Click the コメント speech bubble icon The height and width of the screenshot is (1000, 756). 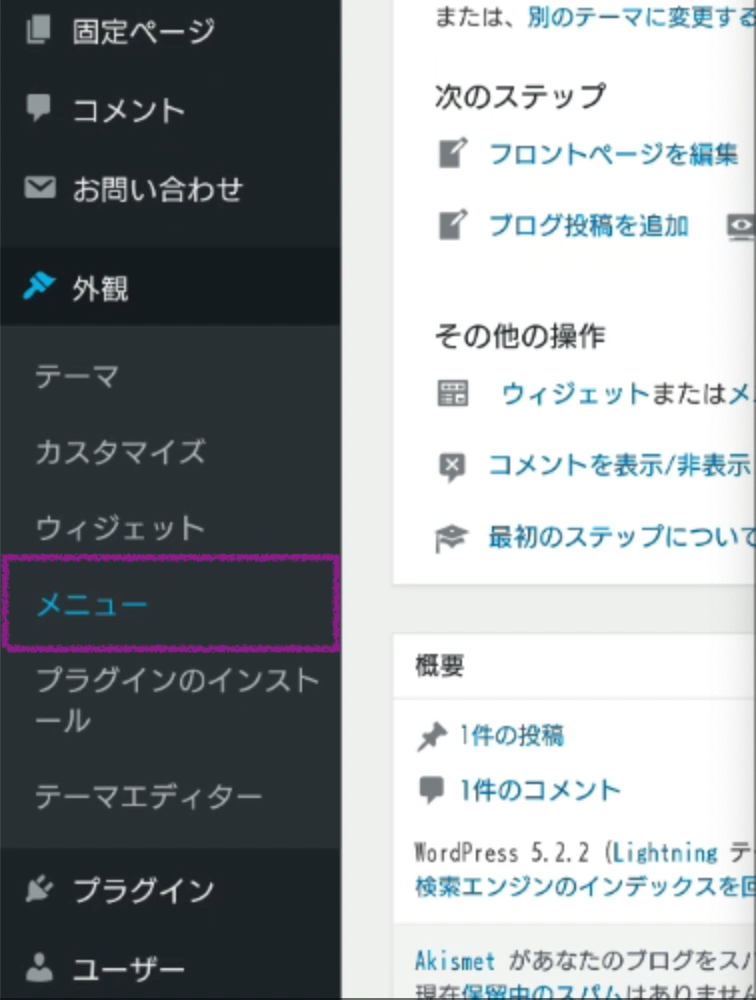(x=39, y=109)
